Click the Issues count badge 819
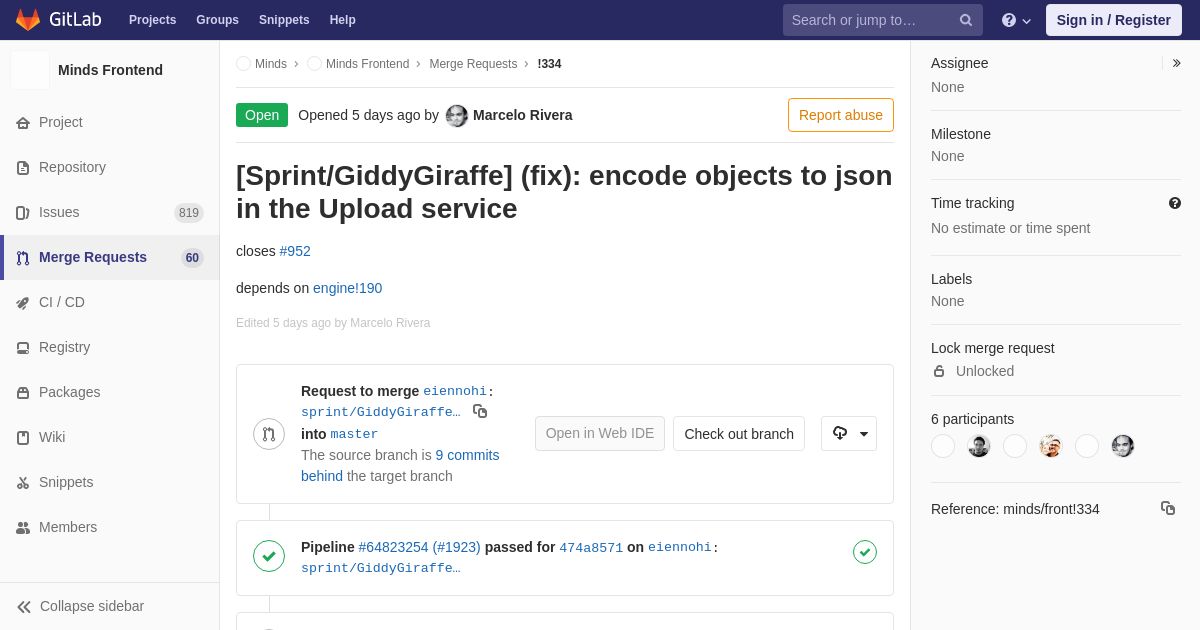The image size is (1200, 630). [x=189, y=213]
